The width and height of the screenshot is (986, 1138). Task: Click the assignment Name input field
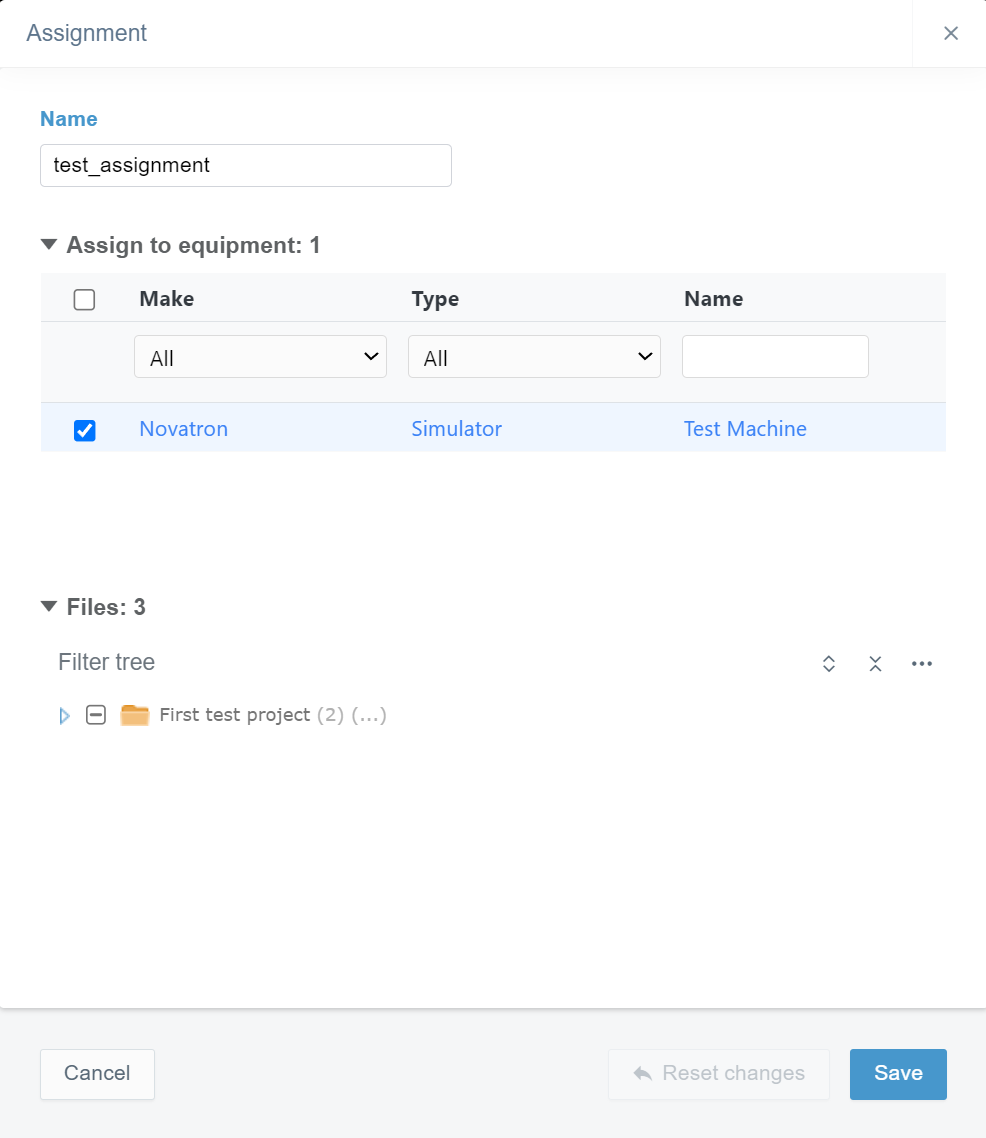pos(245,165)
